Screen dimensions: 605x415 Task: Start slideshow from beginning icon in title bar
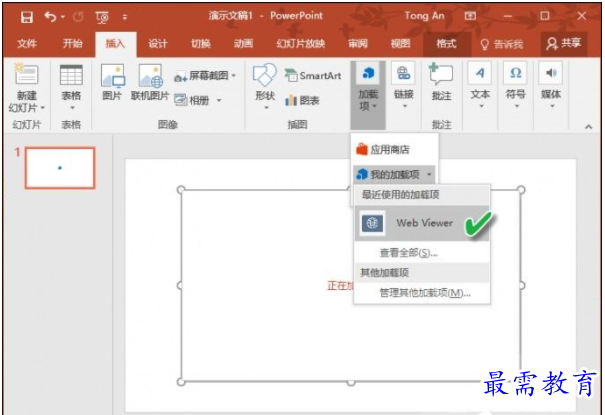pos(102,17)
